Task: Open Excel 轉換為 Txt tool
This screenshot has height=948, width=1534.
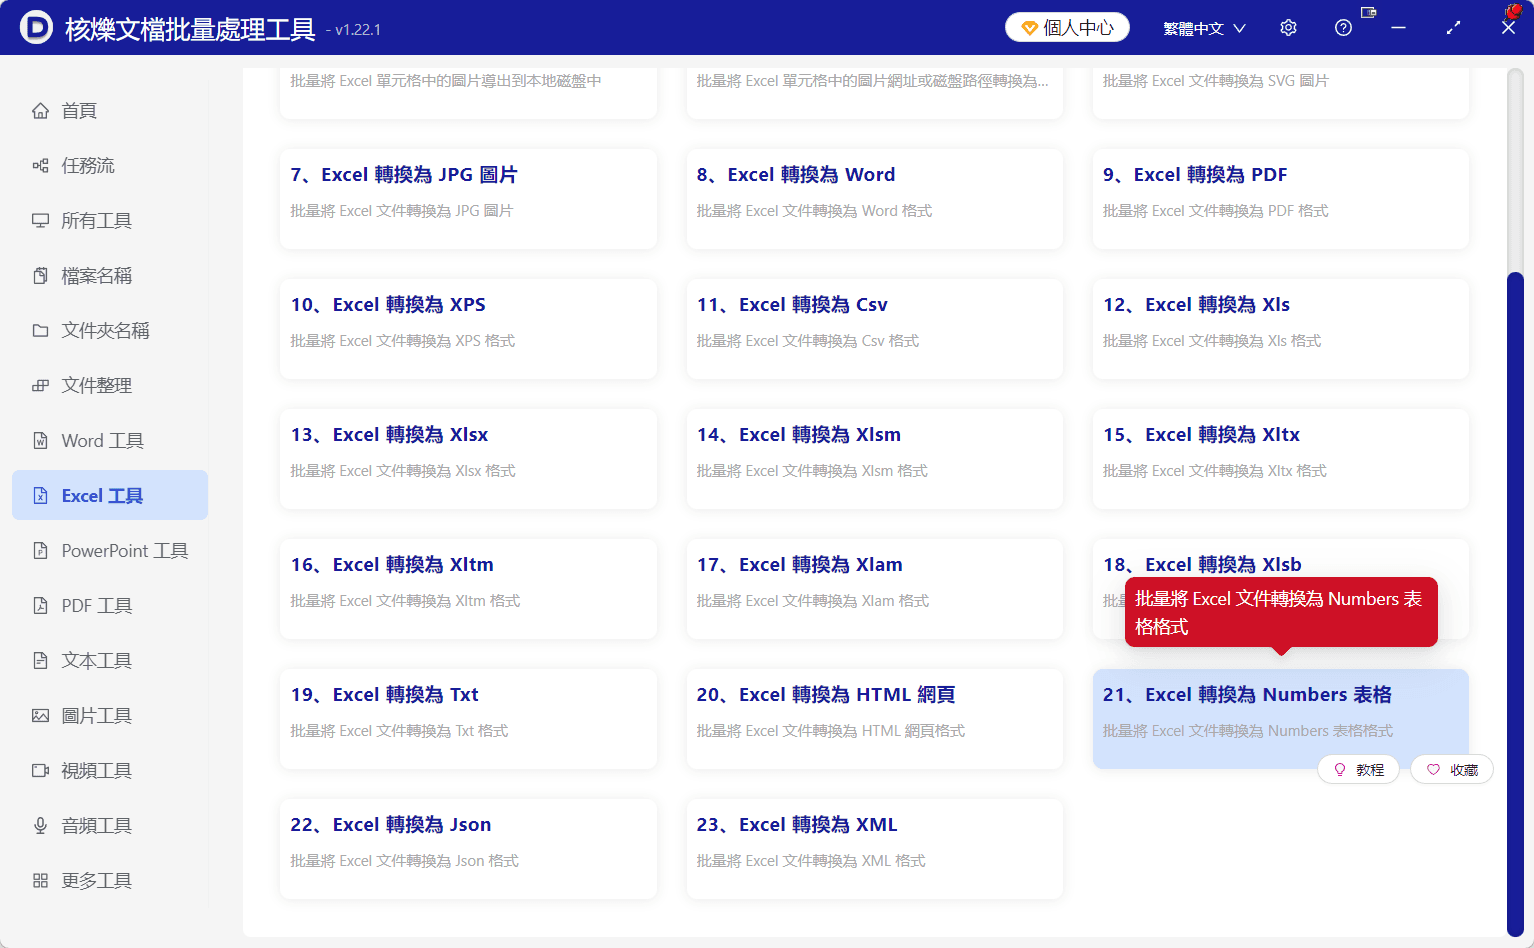Action: tap(468, 719)
